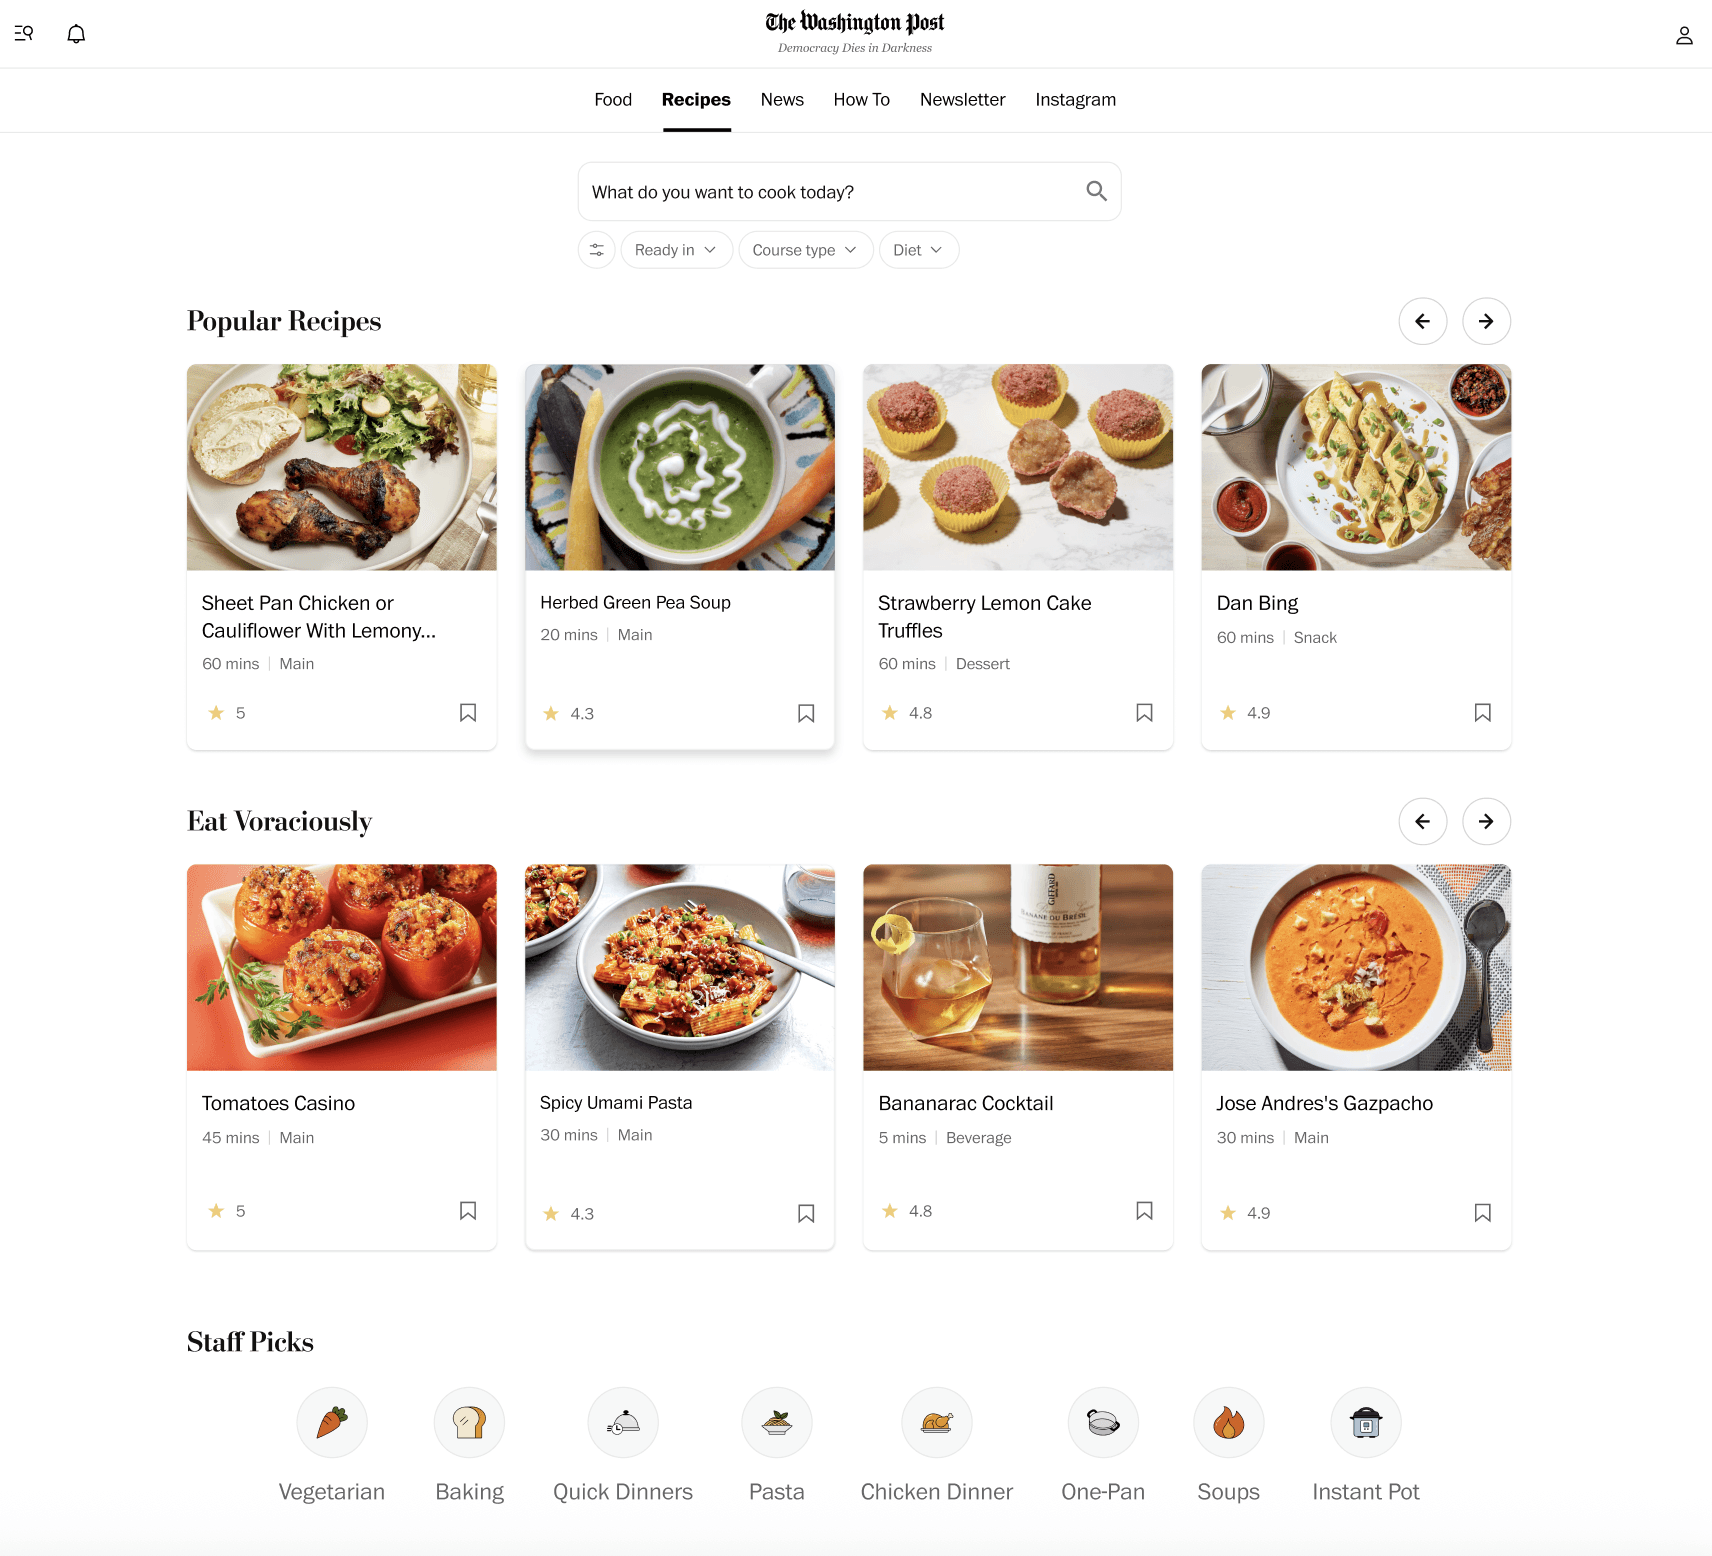Switch to the How To tab
Viewport: 1712px width, 1556px height.
point(862,100)
